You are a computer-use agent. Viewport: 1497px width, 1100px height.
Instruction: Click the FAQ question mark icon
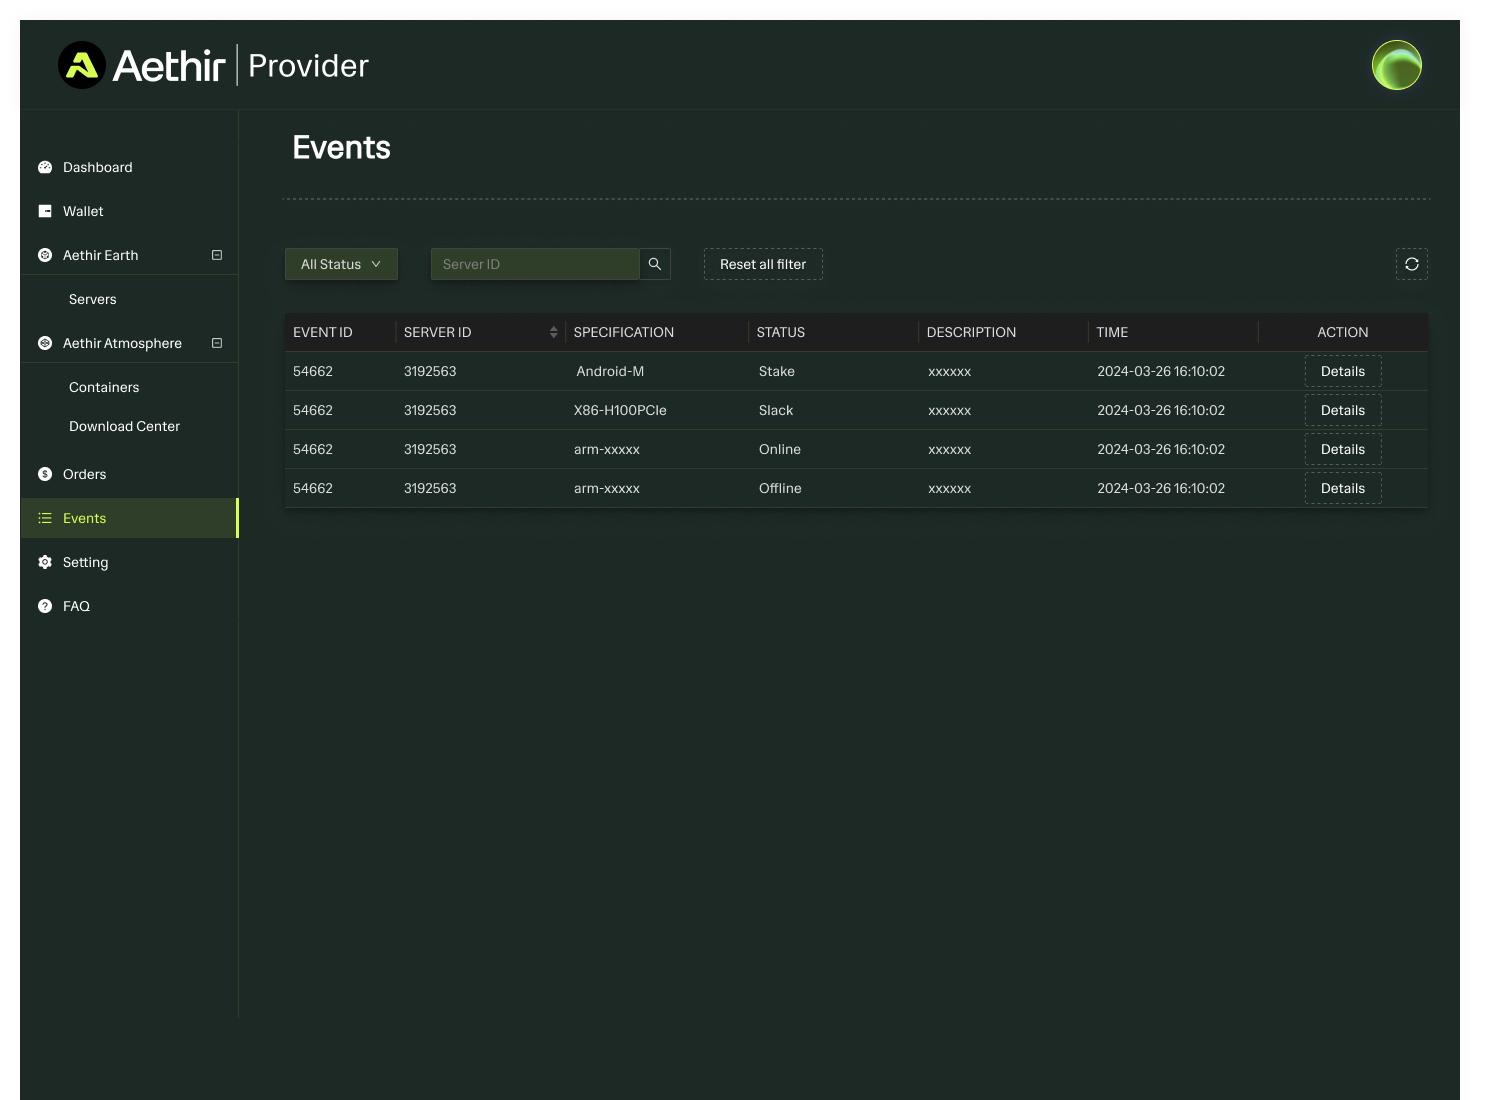[45, 606]
